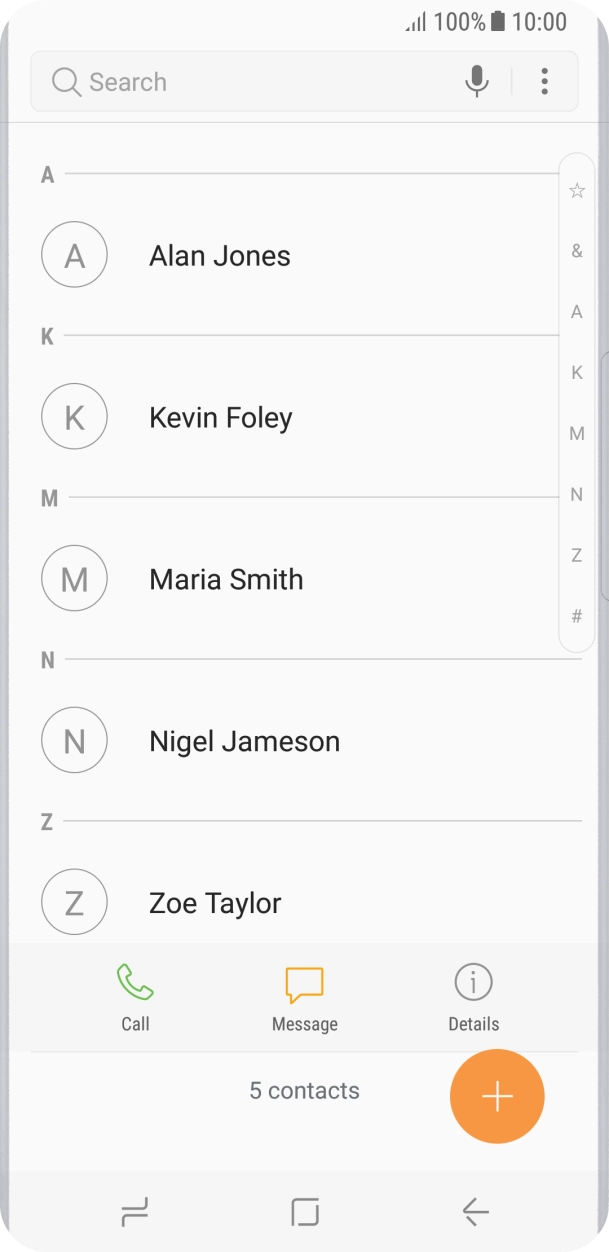Tap the microphone voice search icon

[477, 81]
